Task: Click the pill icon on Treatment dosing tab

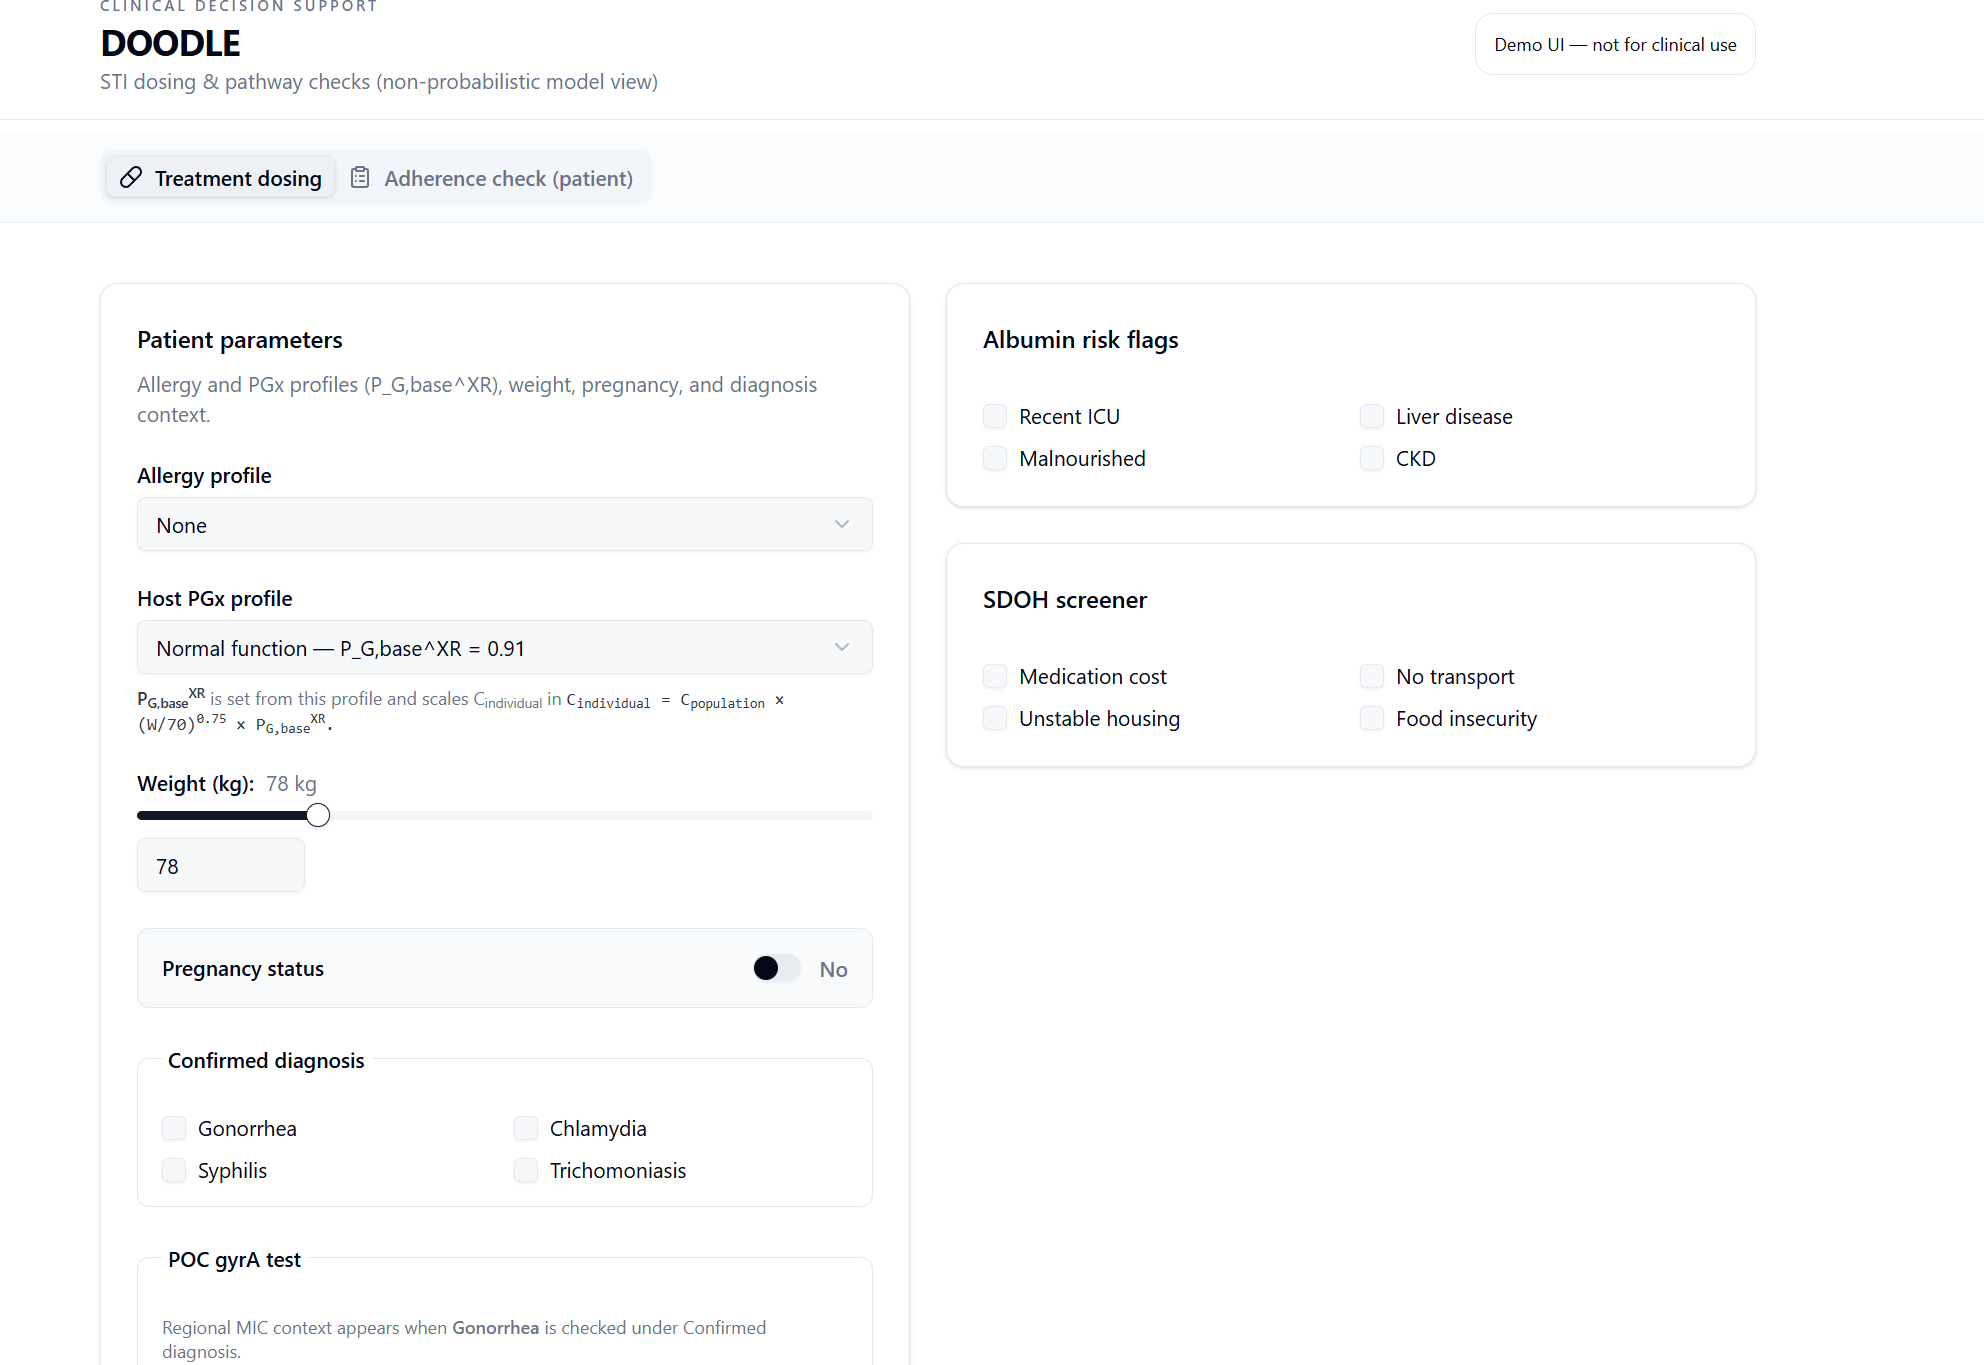Action: coord(131,178)
